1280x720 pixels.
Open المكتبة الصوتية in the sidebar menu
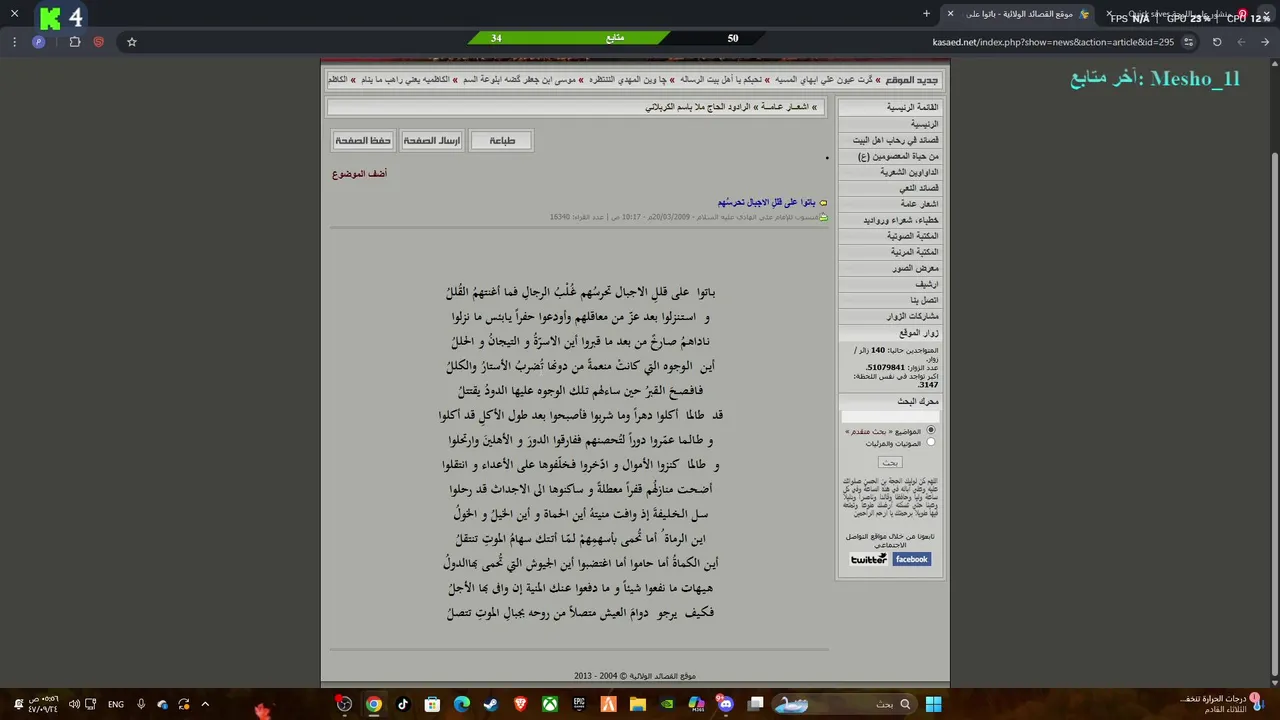912,236
